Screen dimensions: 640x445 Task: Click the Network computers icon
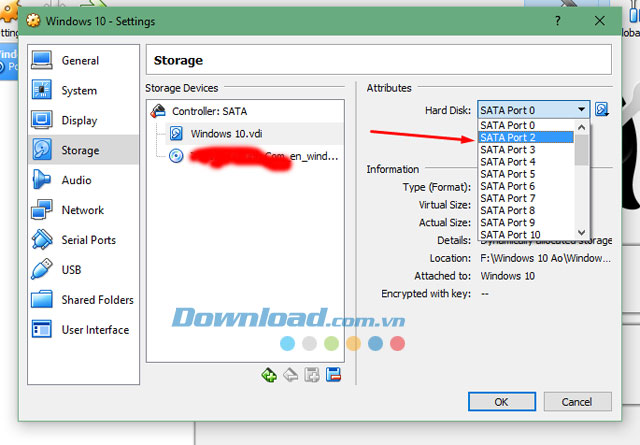(x=42, y=209)
